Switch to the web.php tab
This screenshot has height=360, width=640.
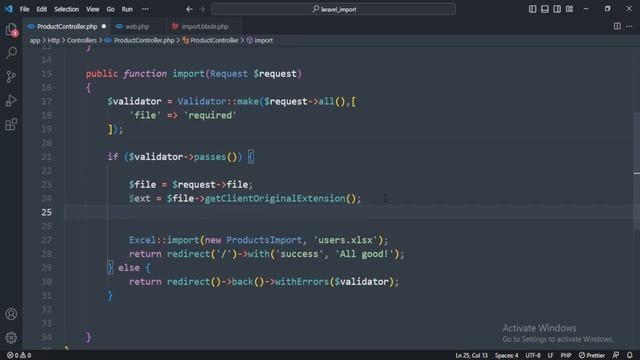click(x=137, y=27)
